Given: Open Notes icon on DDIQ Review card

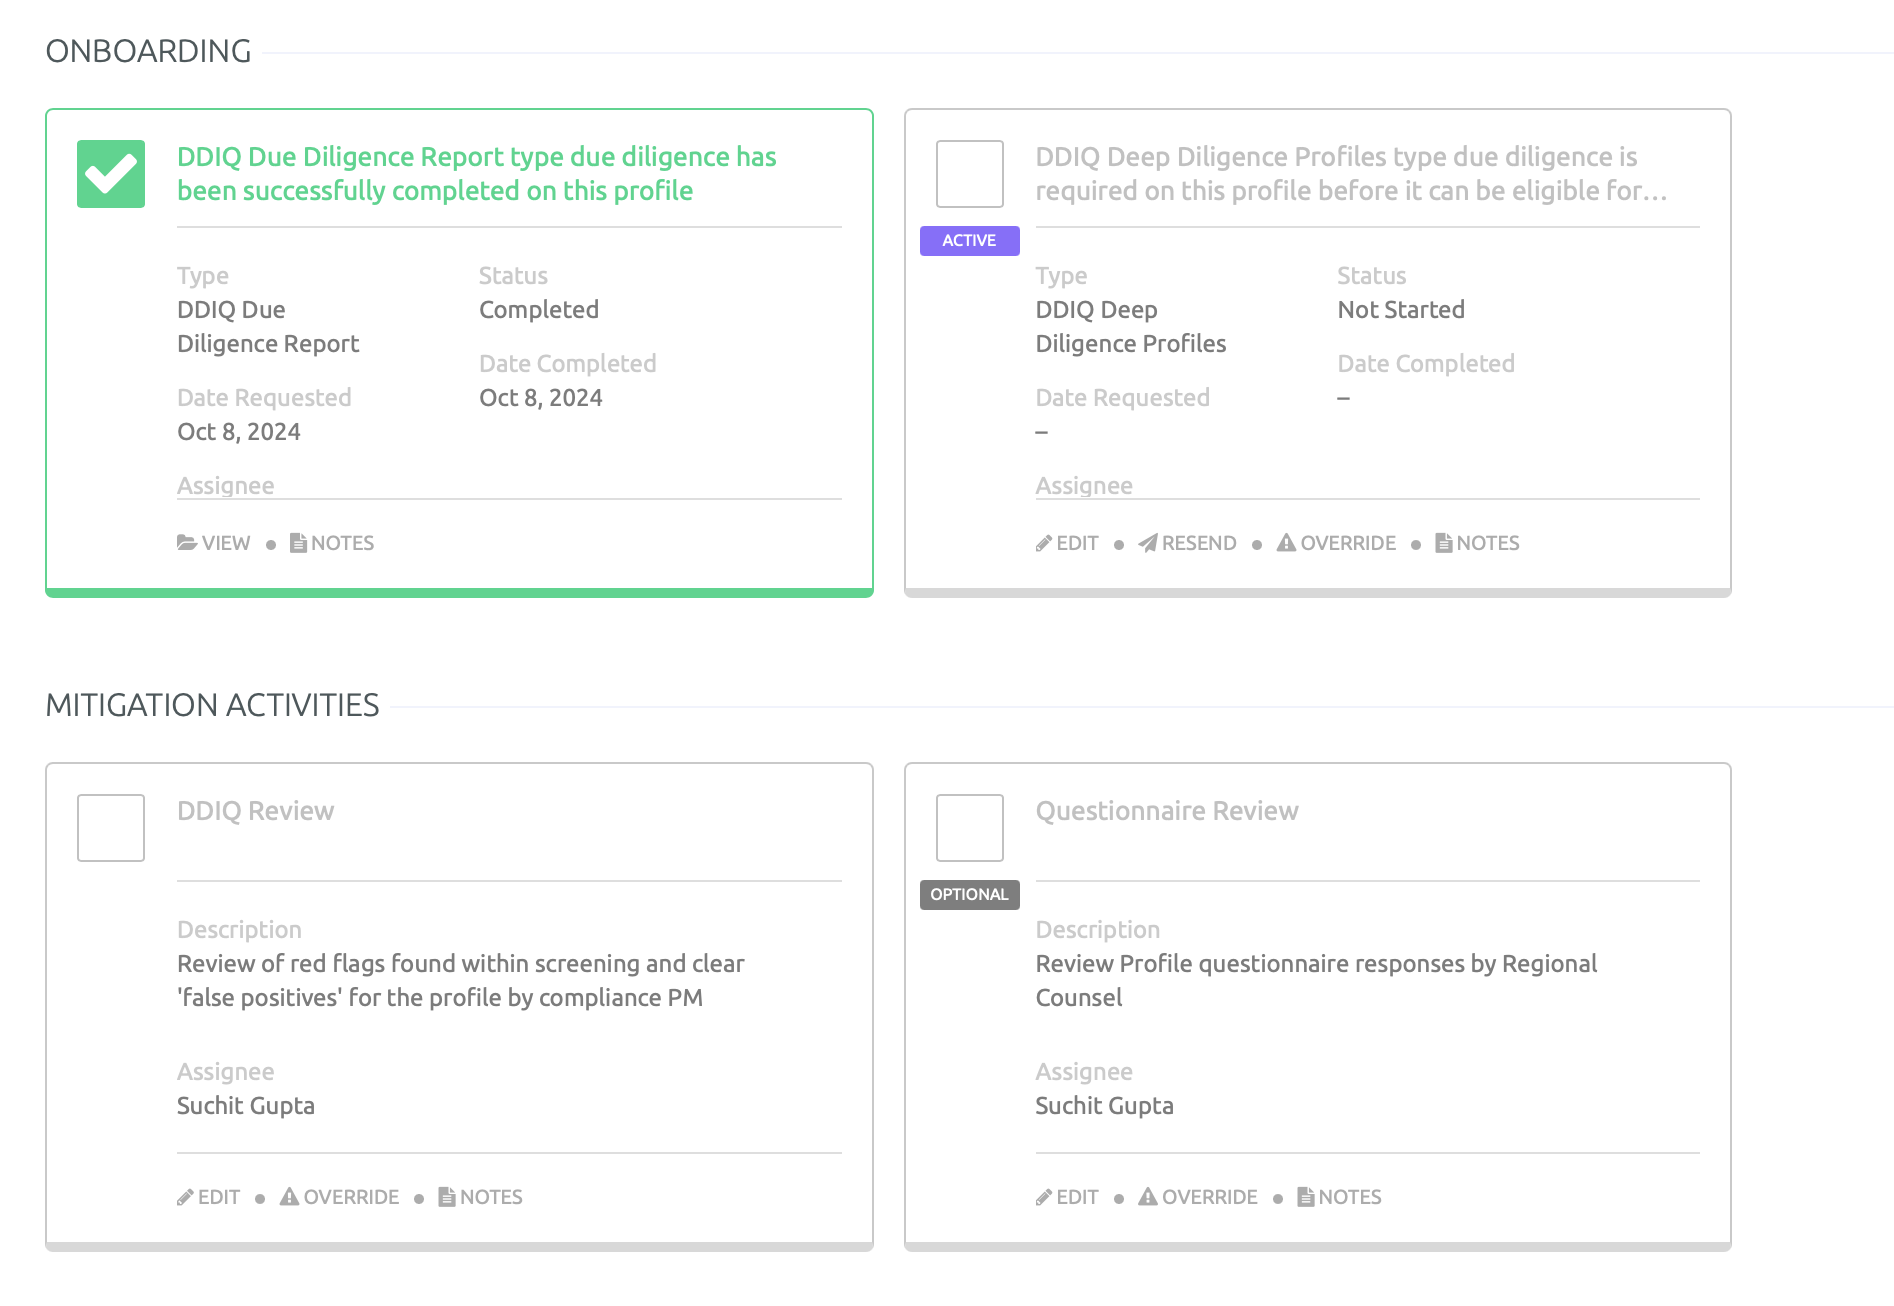Looking at the screenshot, I should (x=447, y=1197).
